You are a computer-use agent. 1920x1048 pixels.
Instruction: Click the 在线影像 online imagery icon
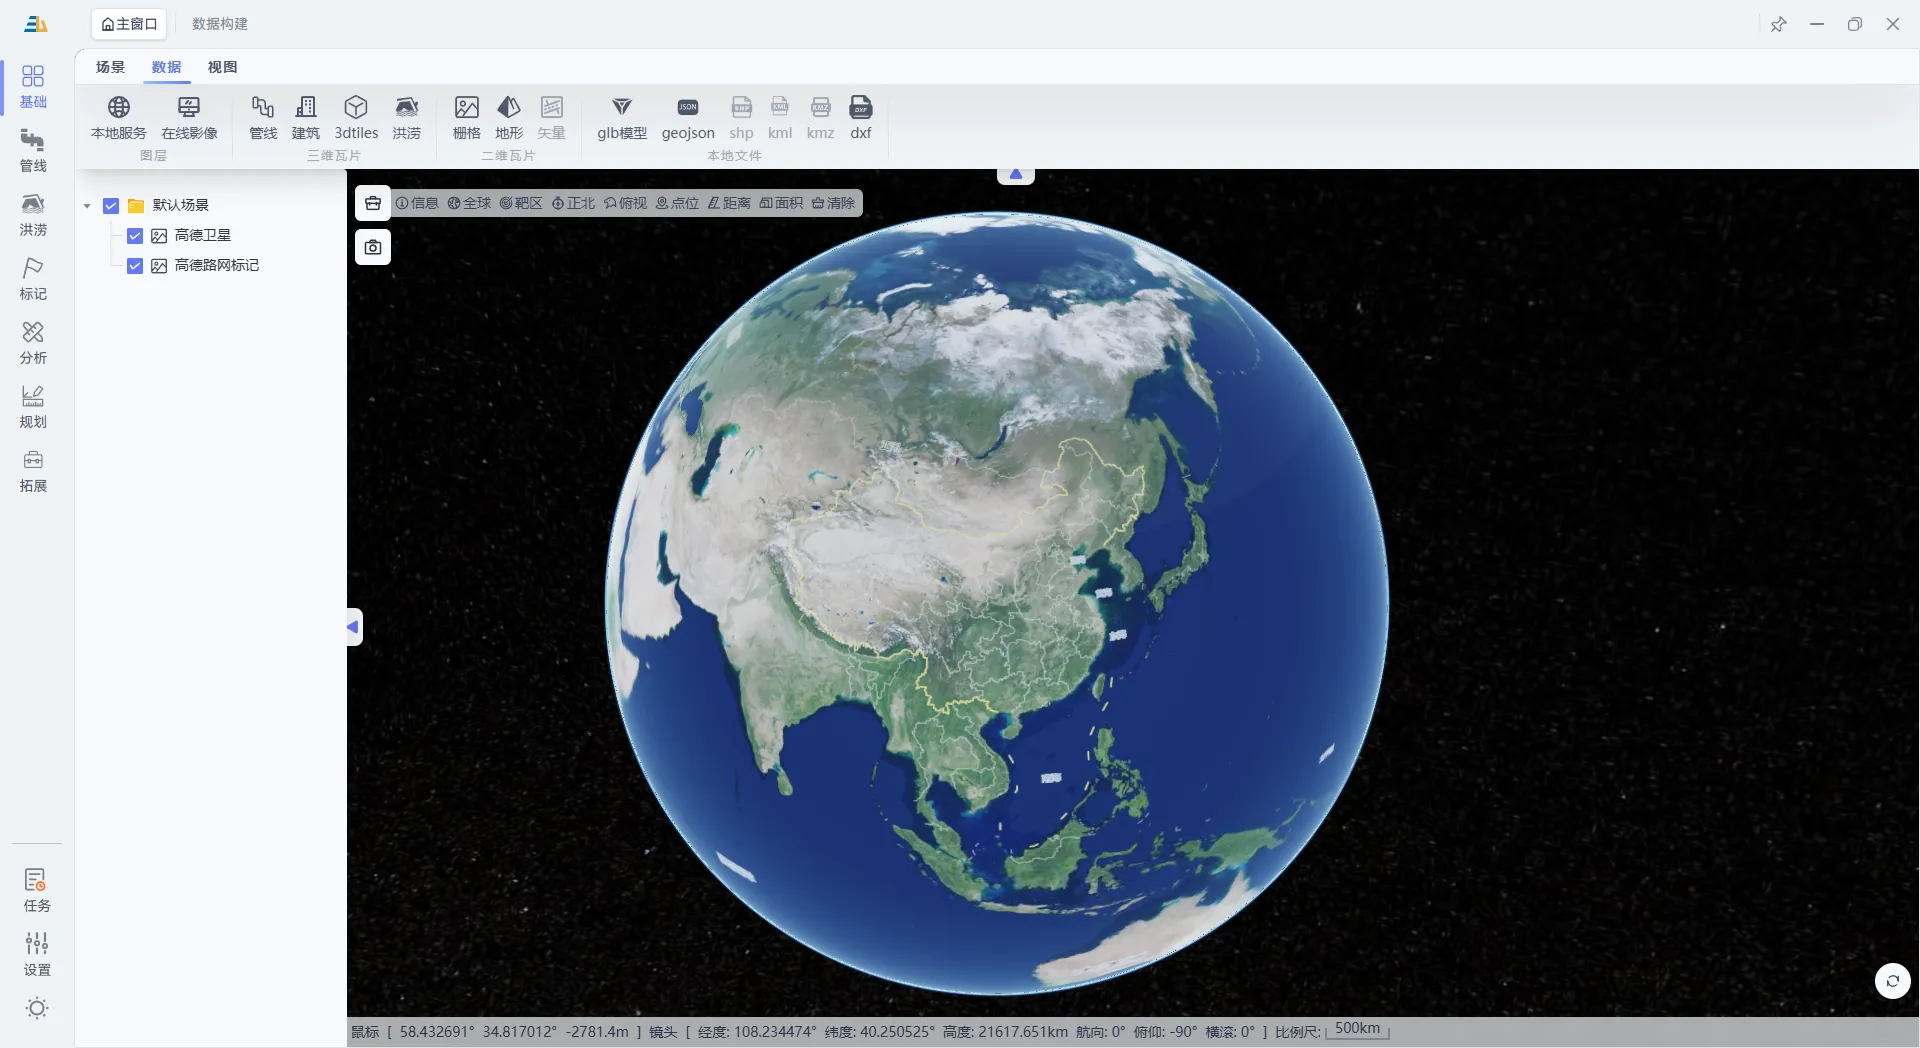(189, 108)
